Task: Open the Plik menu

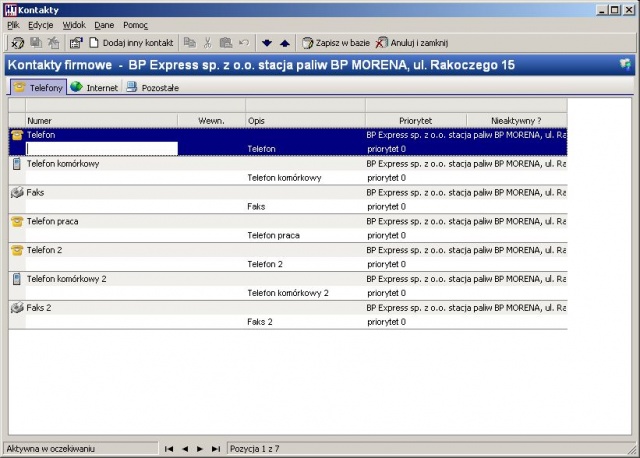Action: coord(13,25)
